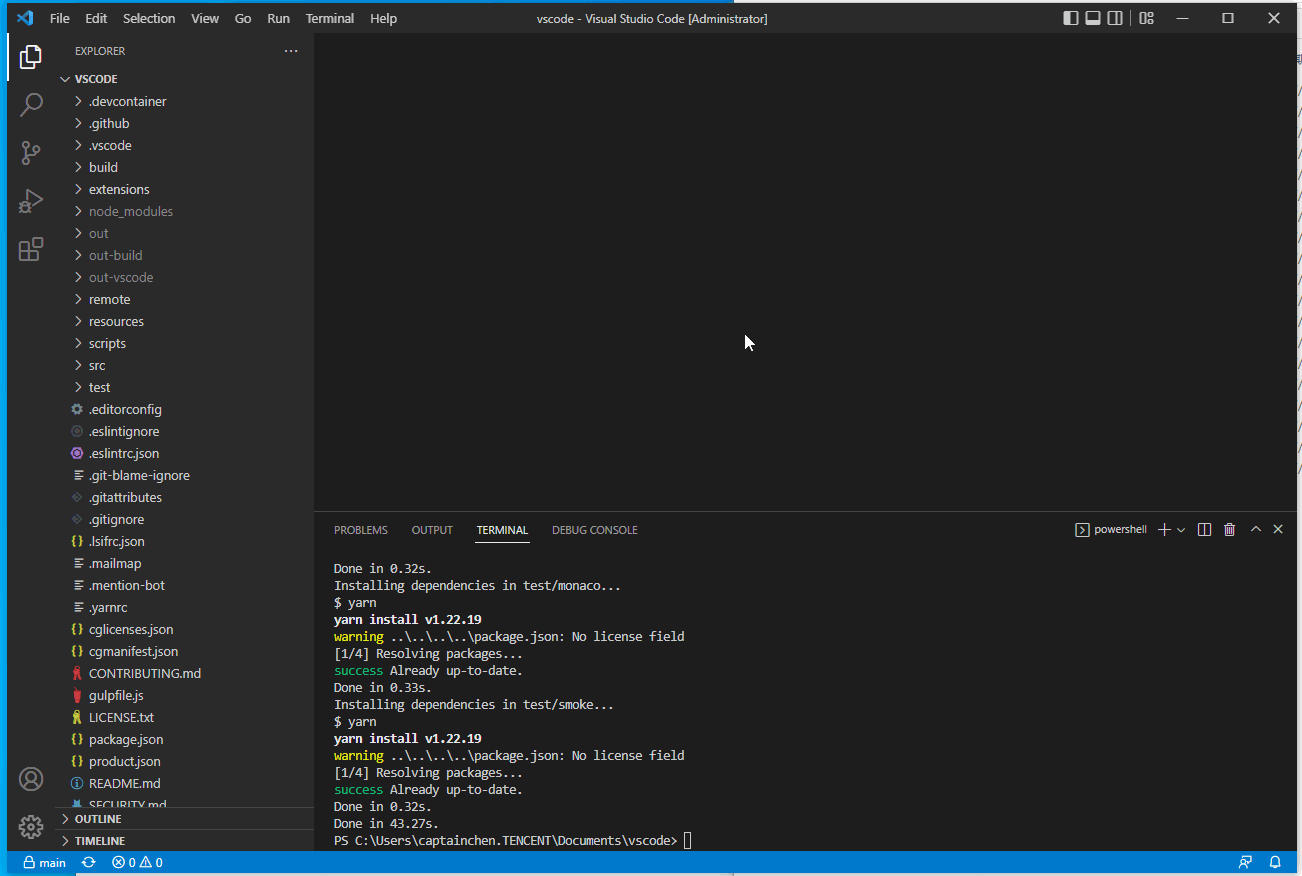This screenshot has width=1302, height=876.
Task: Maximize panel size with up chevron
Action: [1256, 530]
